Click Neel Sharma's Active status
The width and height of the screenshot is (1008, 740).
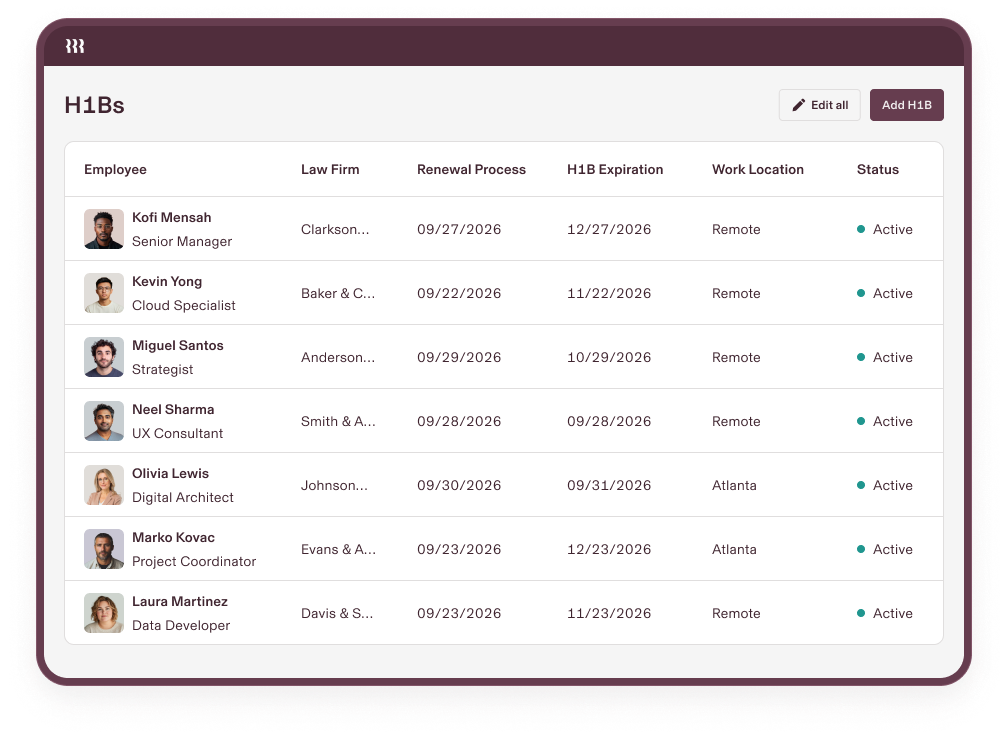885,421
